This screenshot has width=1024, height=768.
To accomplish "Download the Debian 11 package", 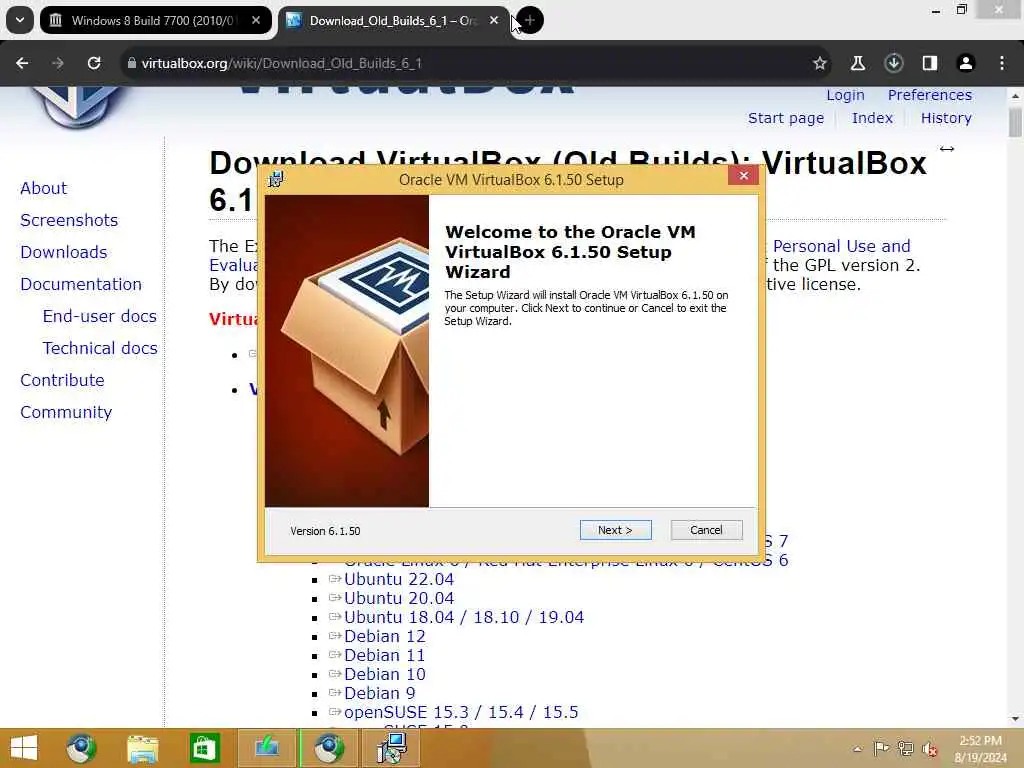I will 384,655.
